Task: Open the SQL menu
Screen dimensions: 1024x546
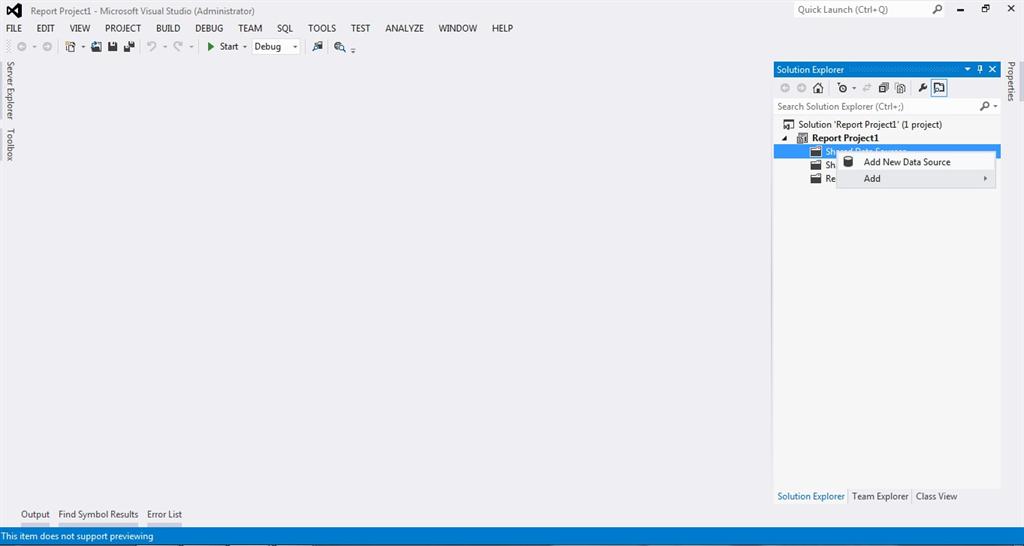Action: click(x=285, y=29)
